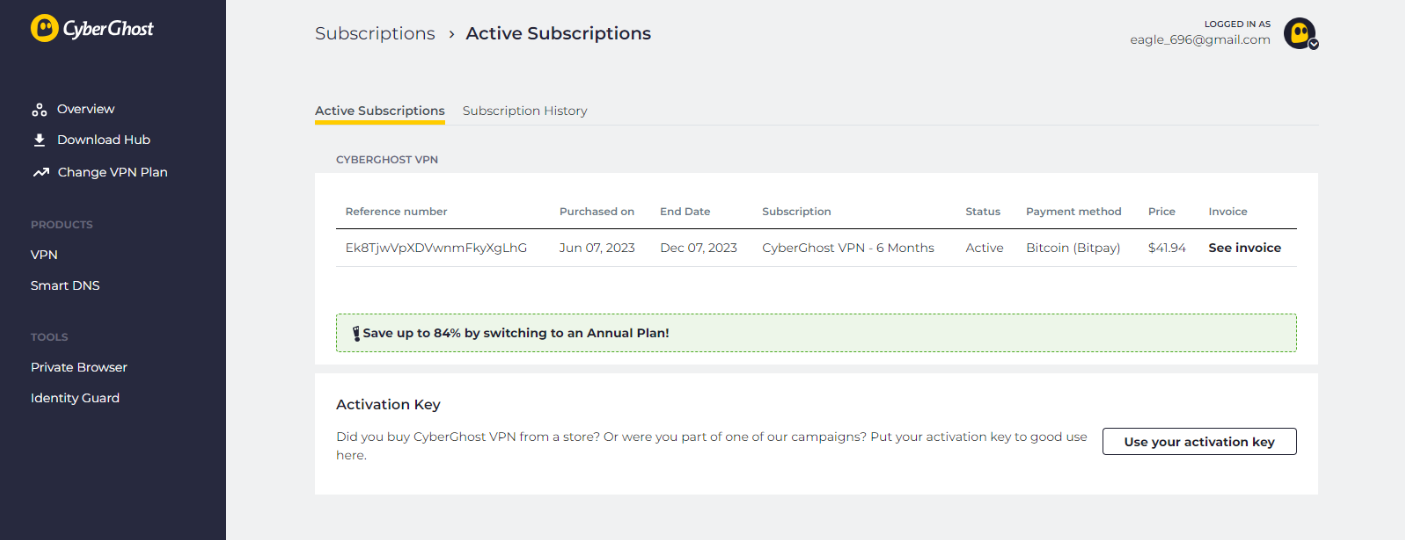The width and height of the screenshot is (1405, 540).
Task: Select Smart DNS under Products
Action: click(x=65, y=286)
